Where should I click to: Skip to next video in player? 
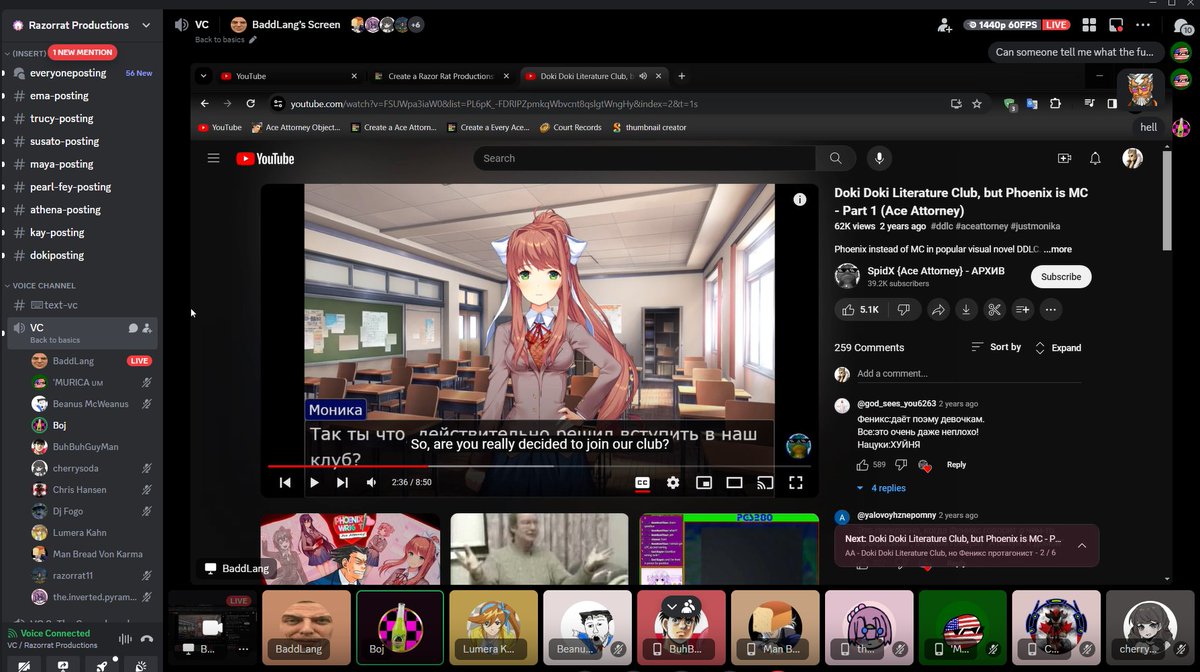tap(342, 483)
